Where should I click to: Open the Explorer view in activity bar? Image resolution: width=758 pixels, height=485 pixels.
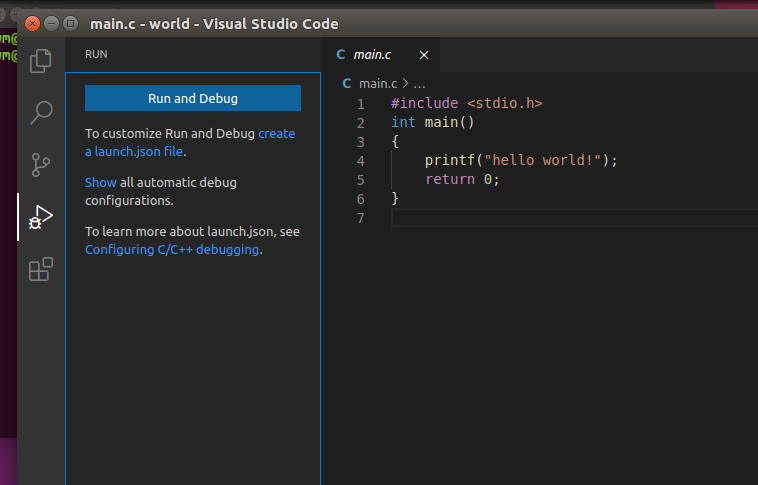[41, 60]
